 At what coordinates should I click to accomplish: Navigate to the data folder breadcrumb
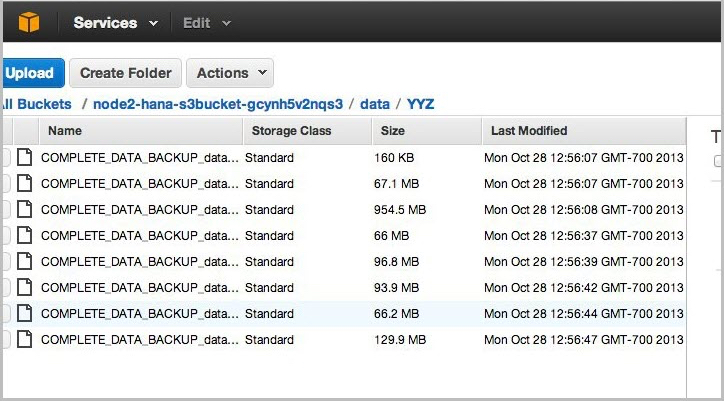point(375,103)
